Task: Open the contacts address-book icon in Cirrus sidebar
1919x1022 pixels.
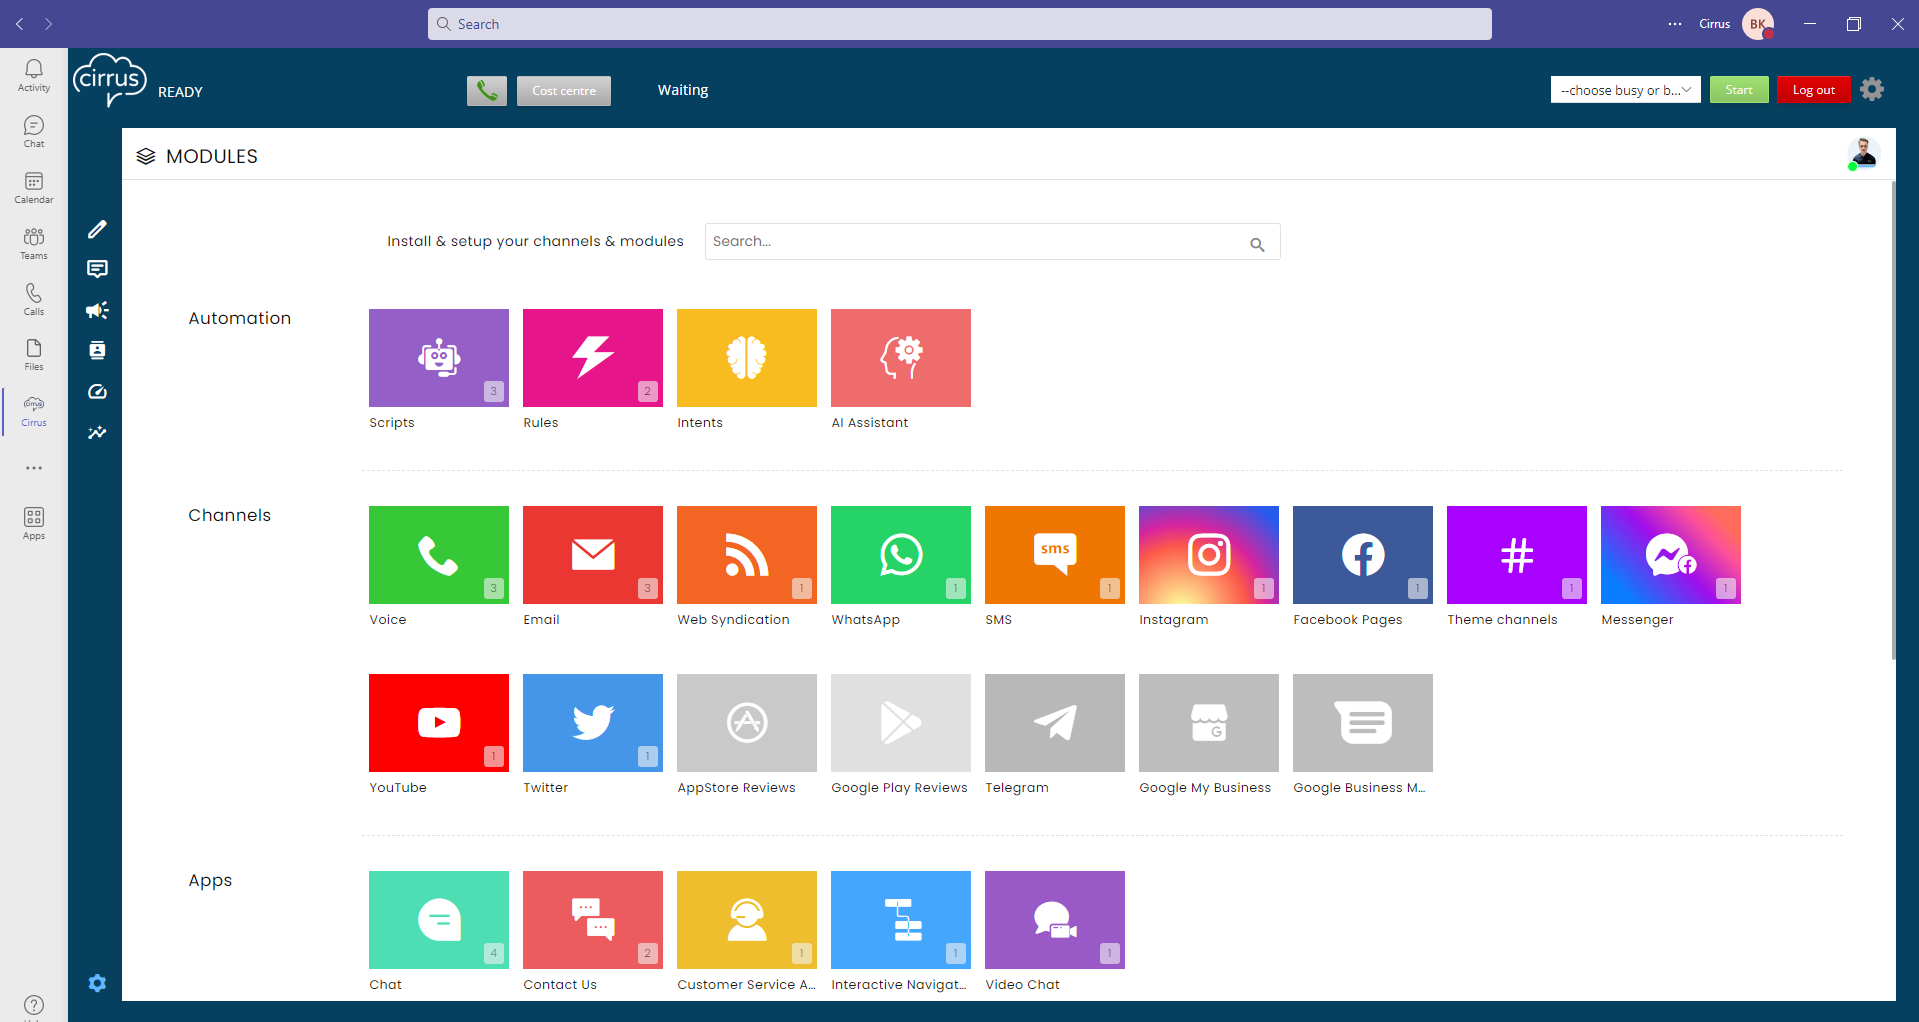Action: click(x=96, y=350)
